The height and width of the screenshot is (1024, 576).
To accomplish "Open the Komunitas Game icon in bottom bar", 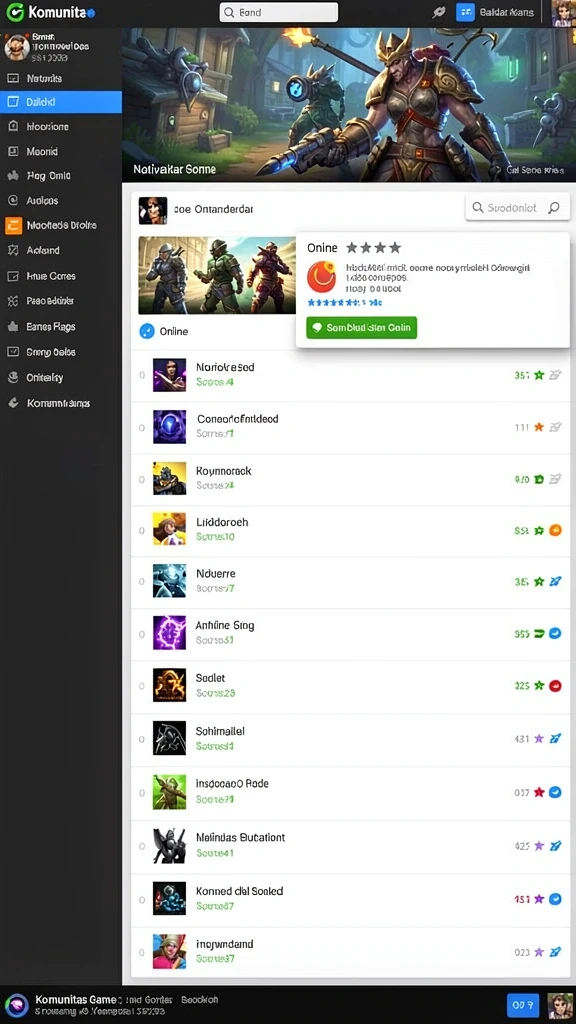I will click(16, 1005).
